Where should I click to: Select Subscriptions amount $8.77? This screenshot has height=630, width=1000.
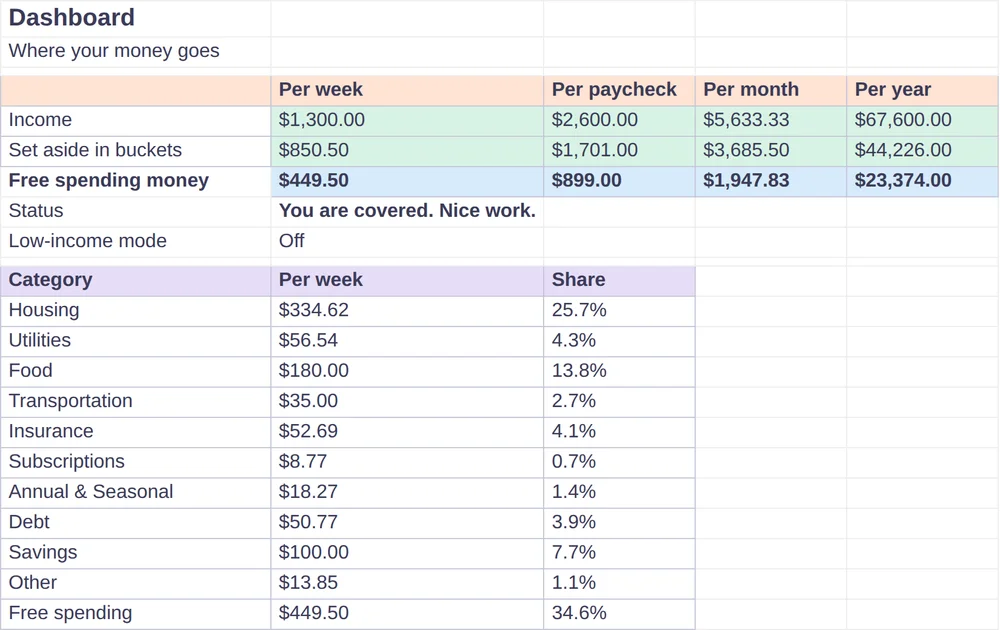407,462
